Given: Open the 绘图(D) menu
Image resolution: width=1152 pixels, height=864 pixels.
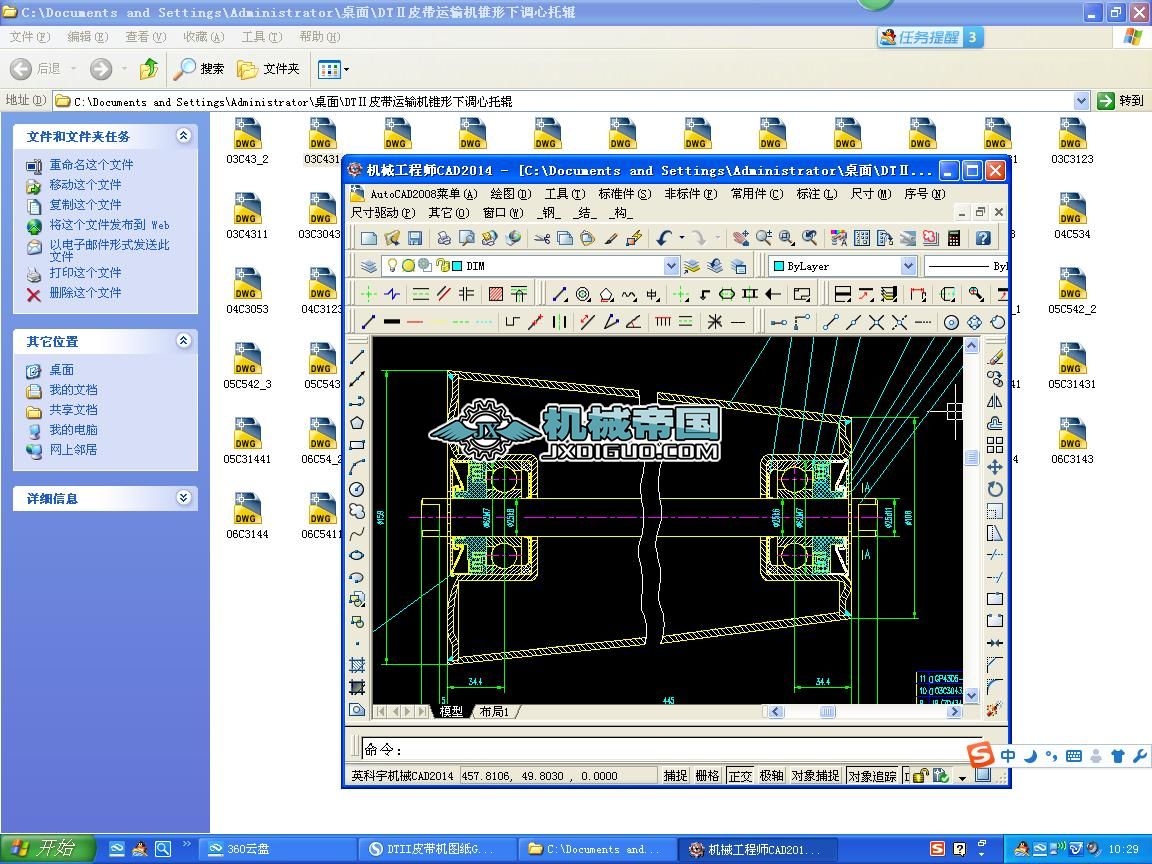Looking at the screenshot, I should 510,194.
